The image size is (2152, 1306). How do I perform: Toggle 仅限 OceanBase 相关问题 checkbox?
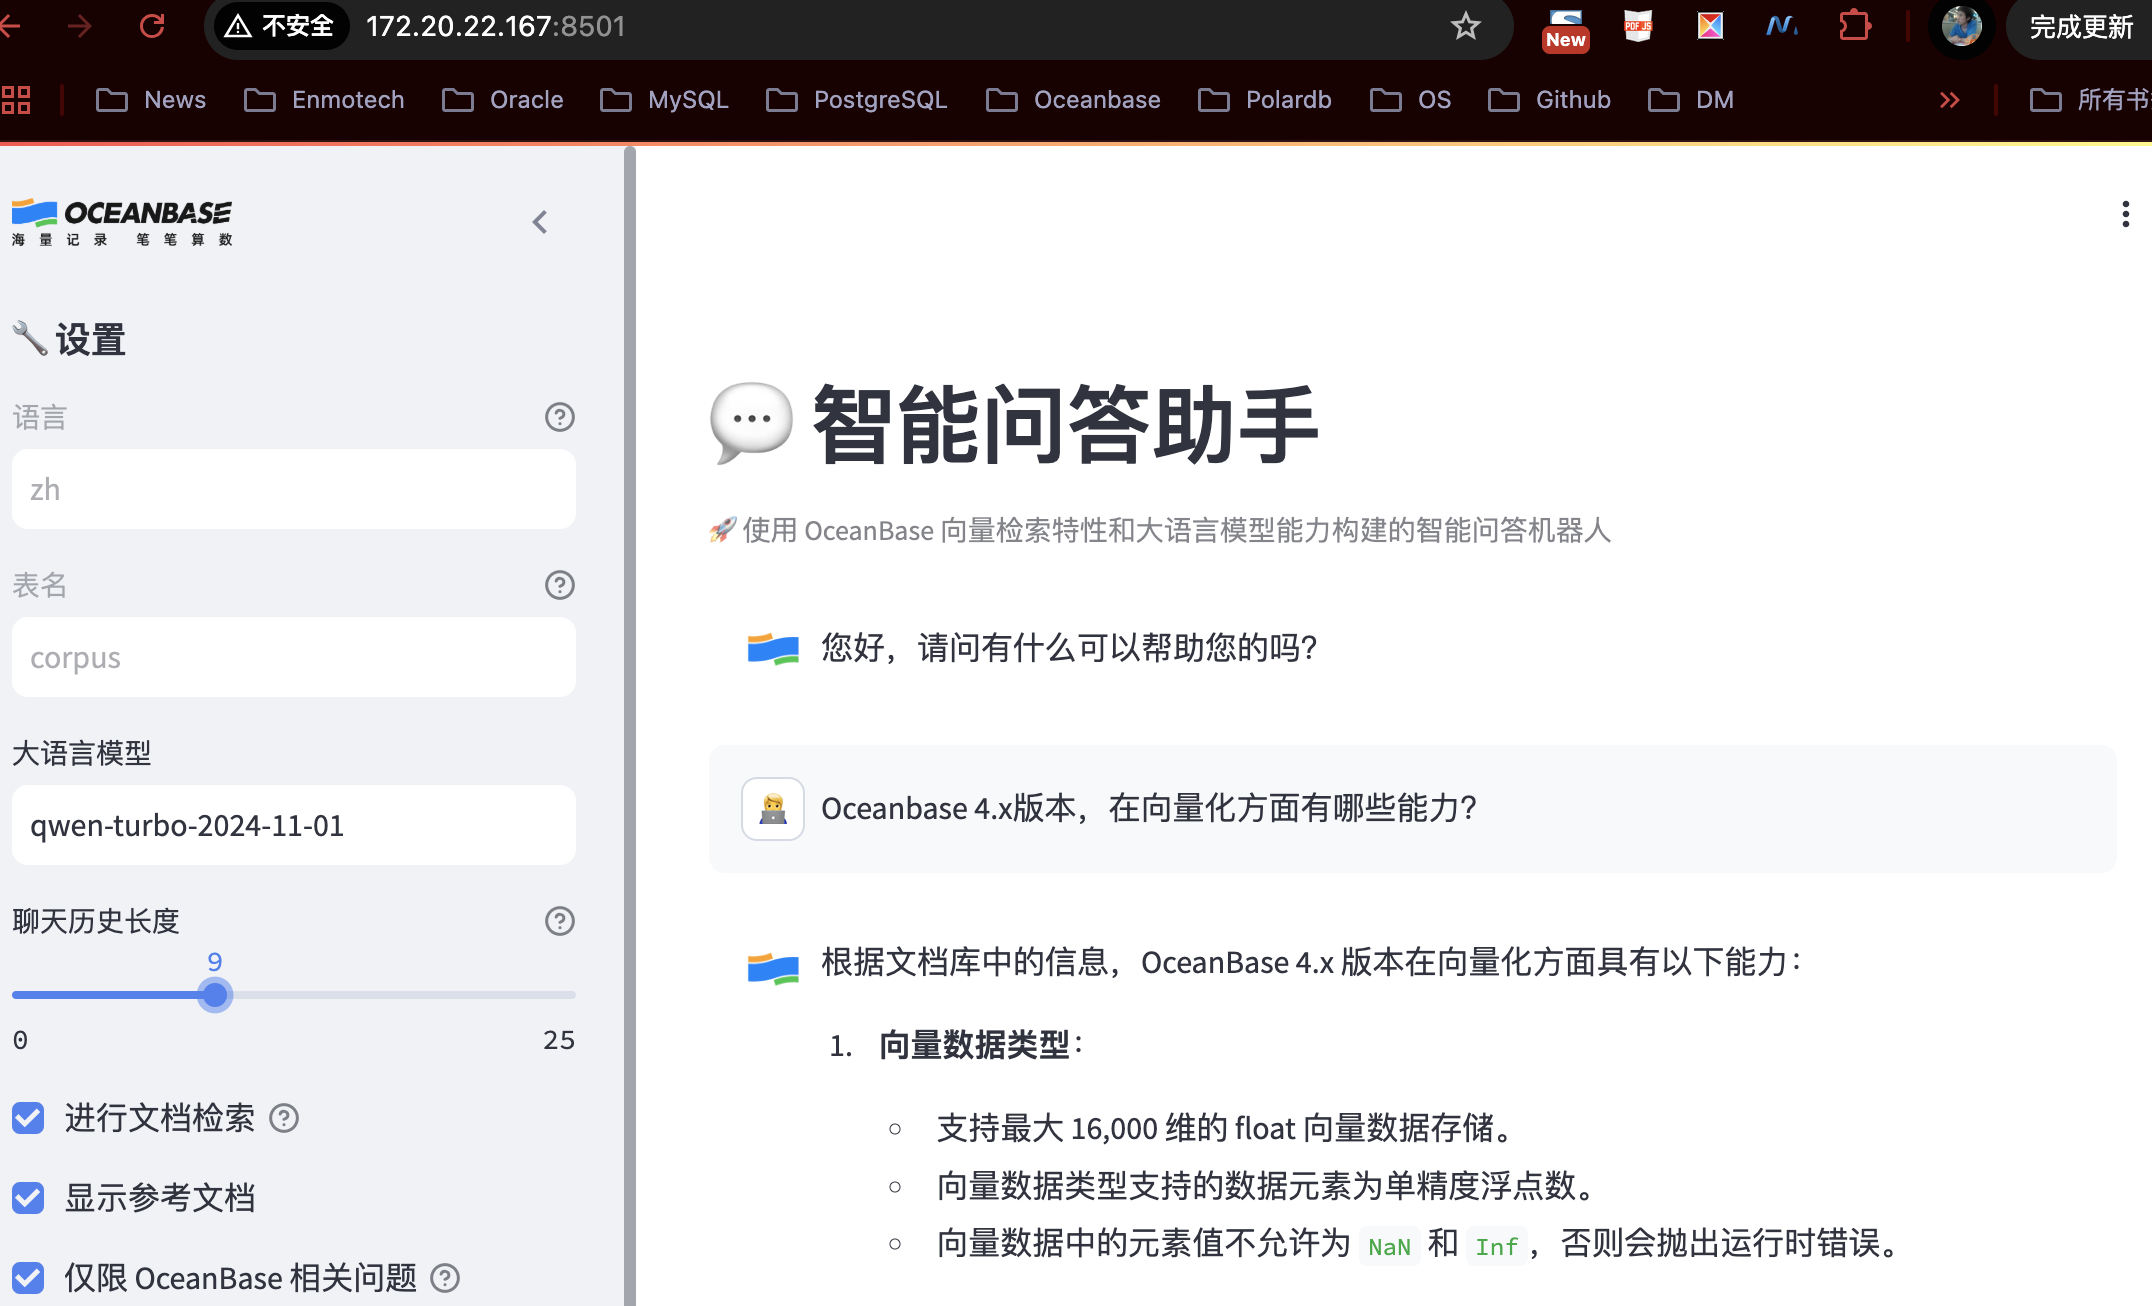click(28, 1278)
